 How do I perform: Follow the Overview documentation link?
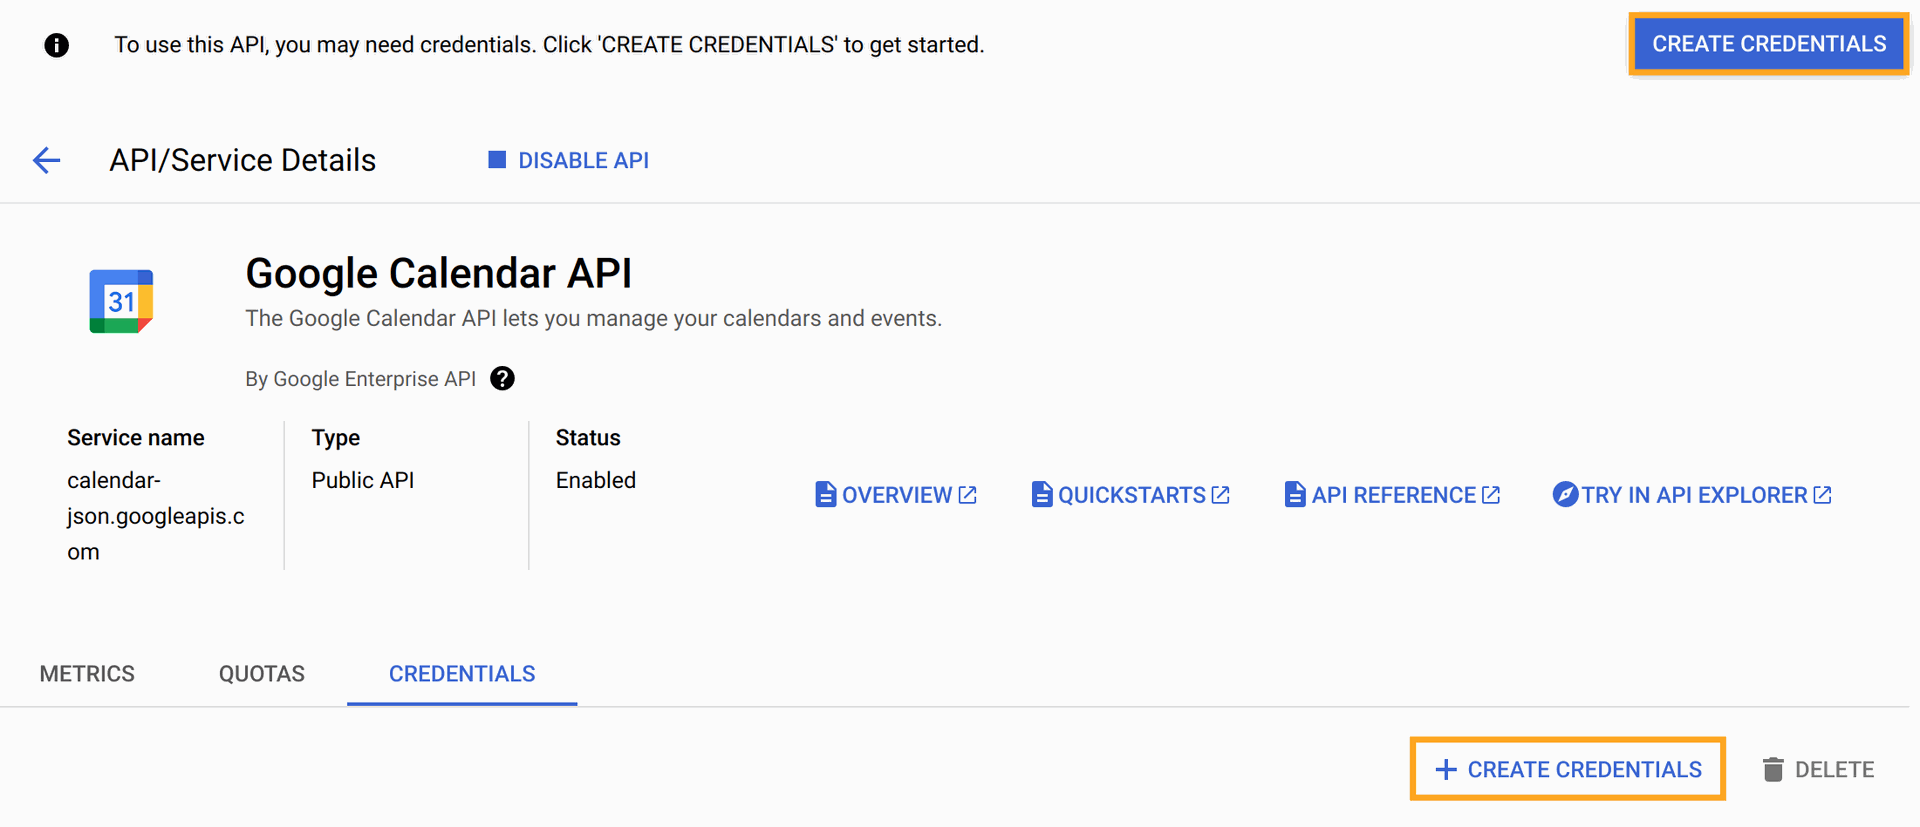[x=897, y=495]
